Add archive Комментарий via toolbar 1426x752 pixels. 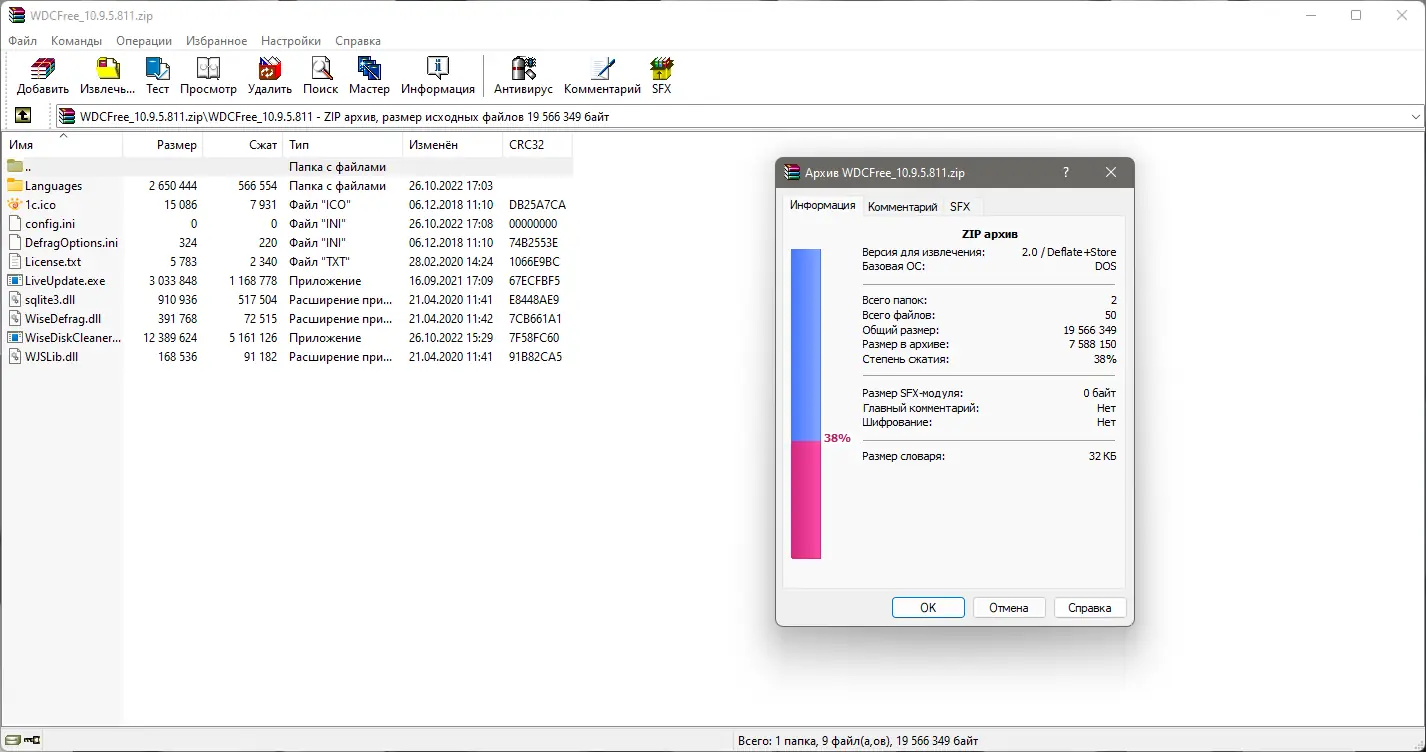pyautogui.click(x=602, y=76)
